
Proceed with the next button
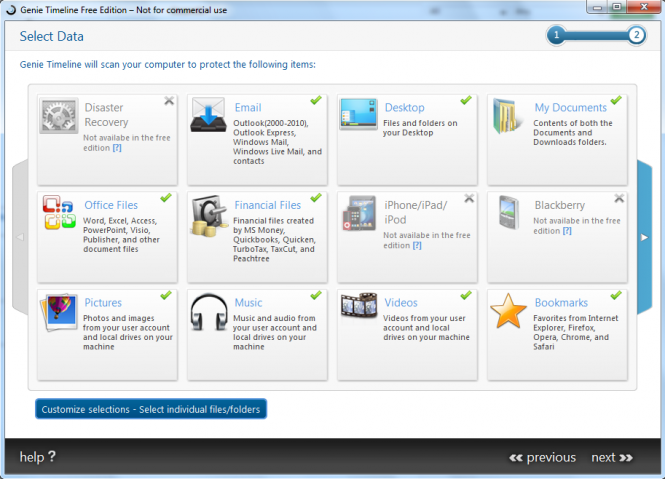pos(612,457)
